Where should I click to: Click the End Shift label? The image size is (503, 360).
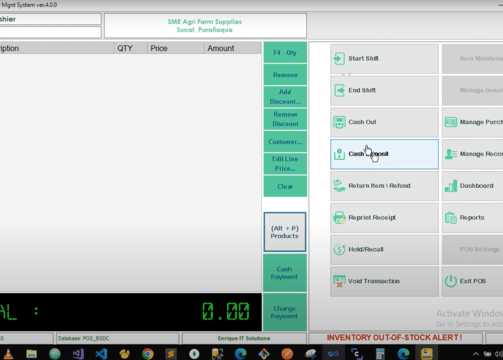point(362,90)
